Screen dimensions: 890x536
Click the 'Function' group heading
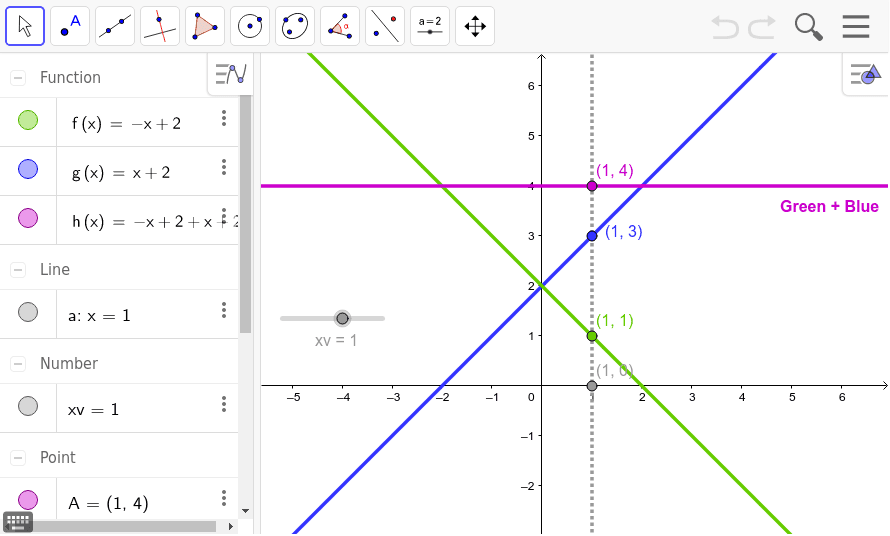click(x=70, y=77)
